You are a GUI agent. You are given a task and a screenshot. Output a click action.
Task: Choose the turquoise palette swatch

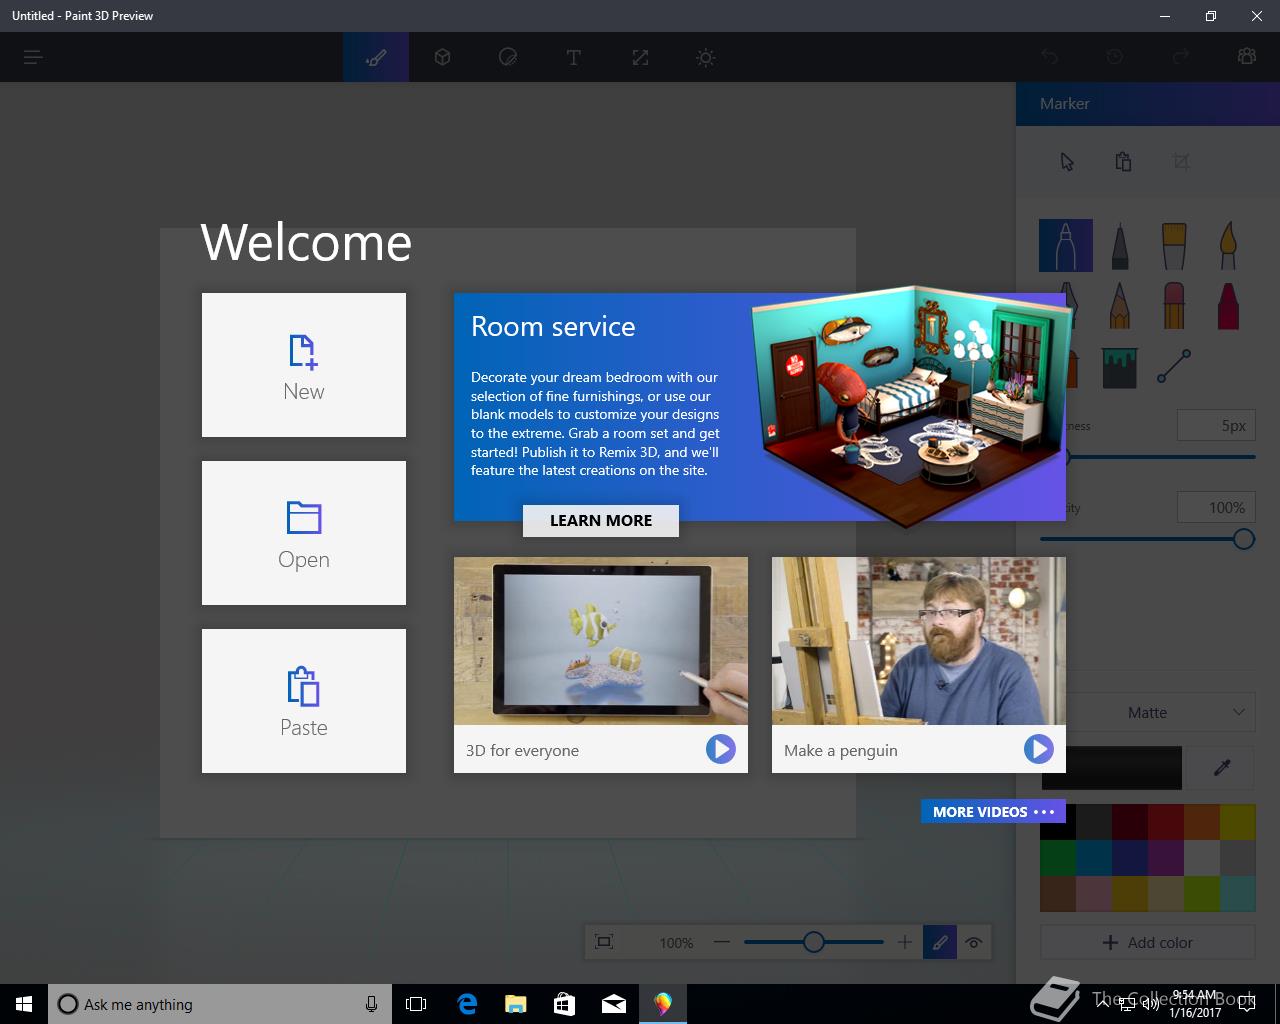1238,894
